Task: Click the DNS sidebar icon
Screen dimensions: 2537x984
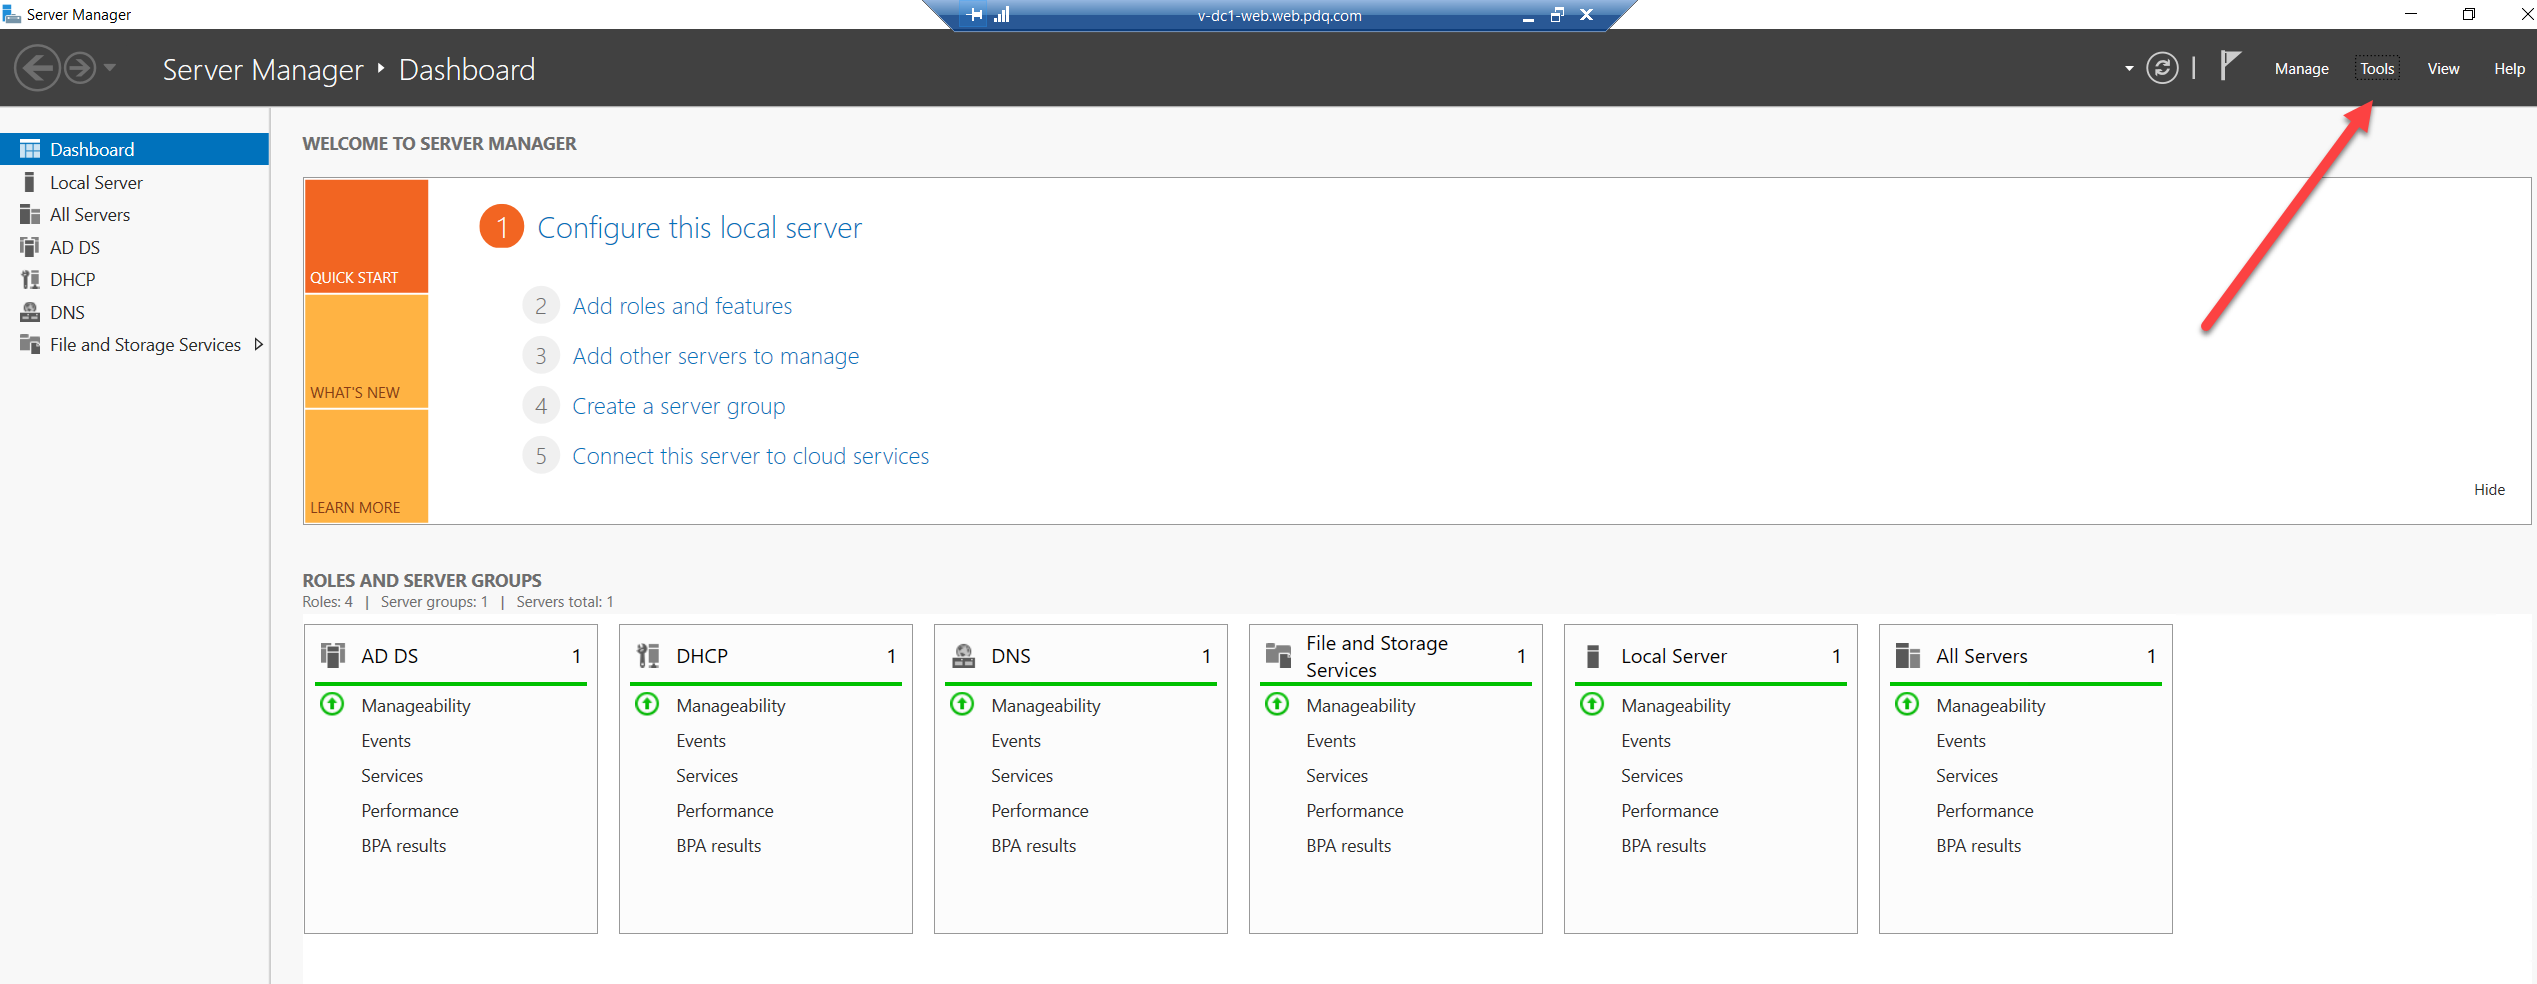Action: coord(30,312)
